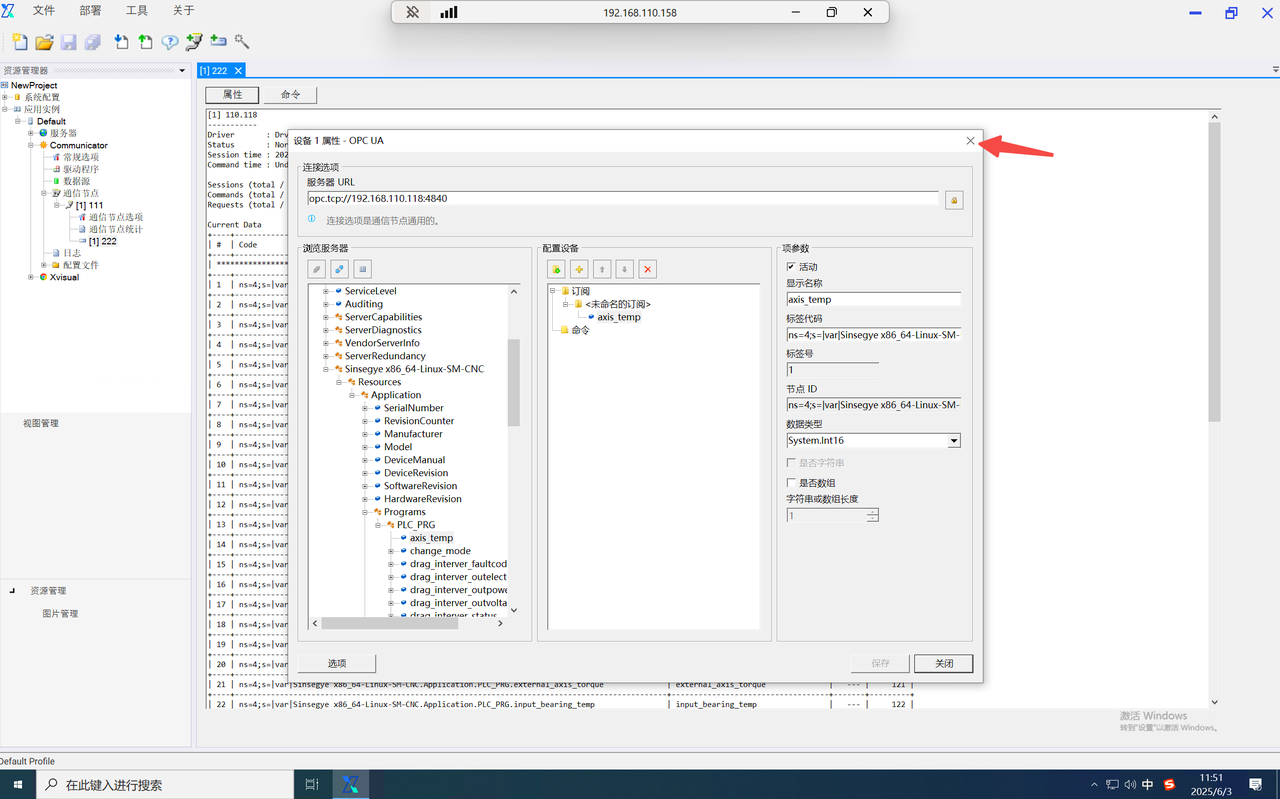Collapse the 订阅 folder node
The height and width of the screenshot is (799, 1280).
pyautogui.click(x=552, y=291)
